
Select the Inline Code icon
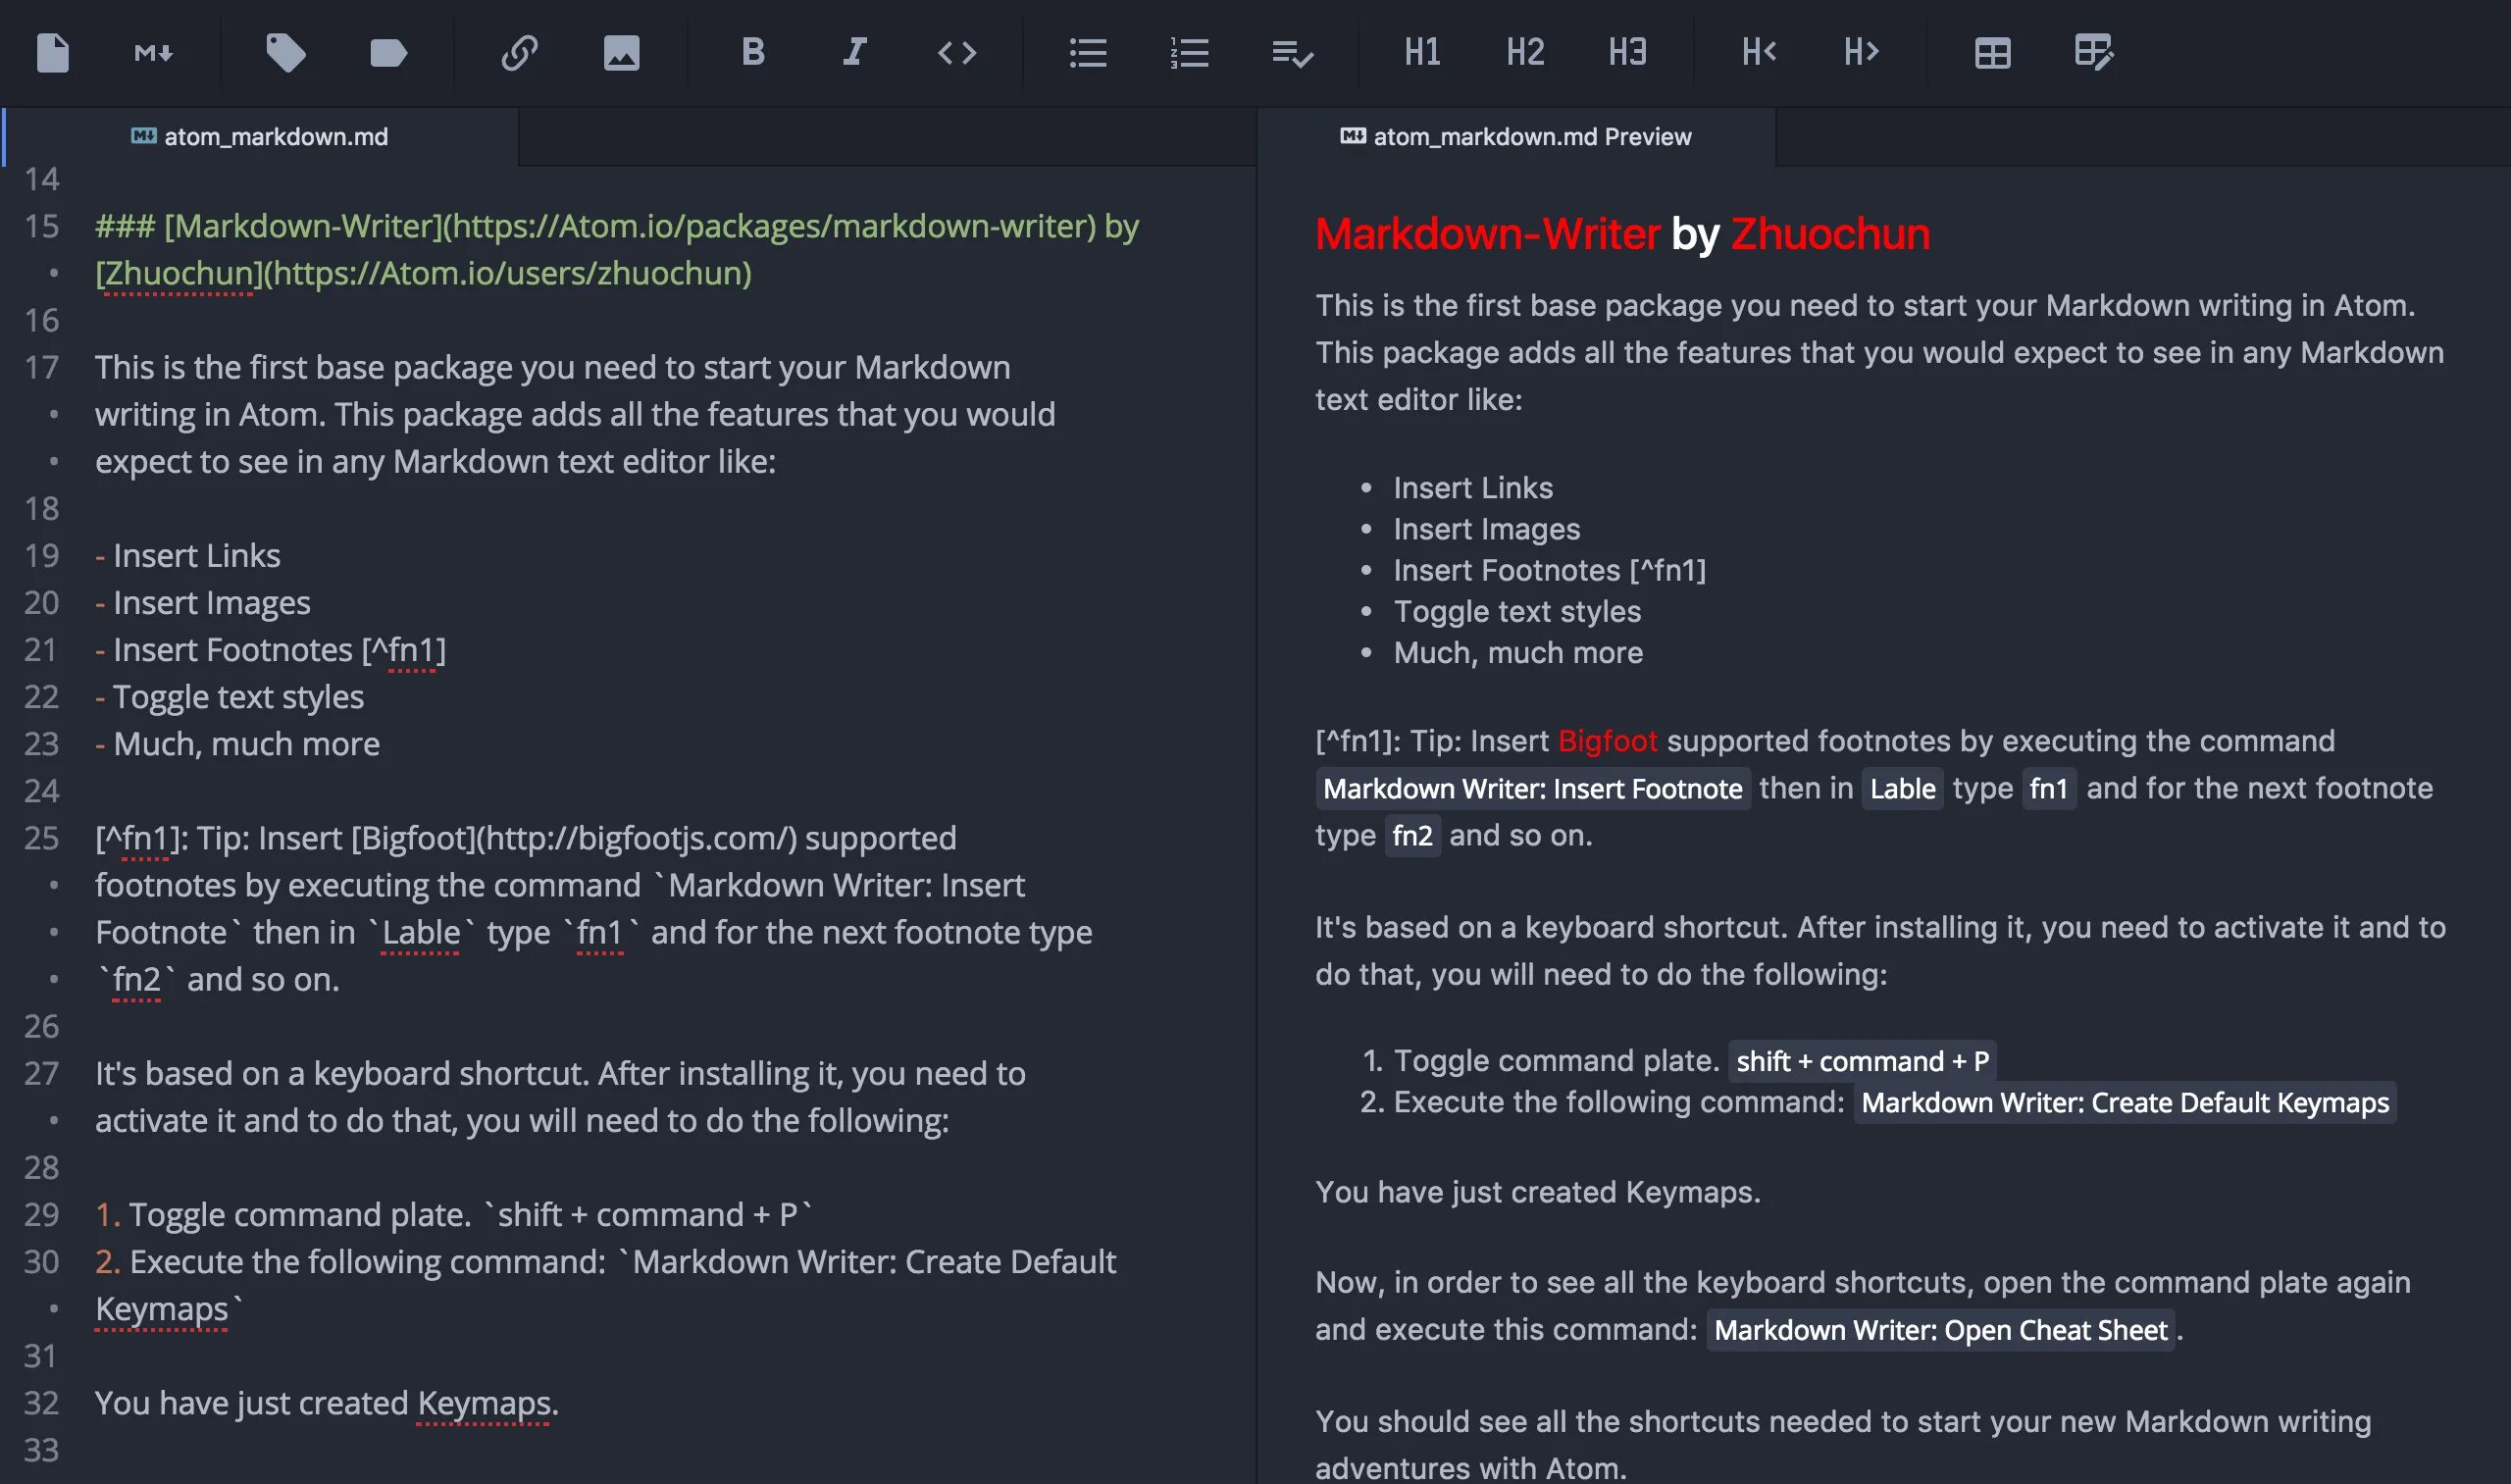pyautogui.click(x=955, y=49)
